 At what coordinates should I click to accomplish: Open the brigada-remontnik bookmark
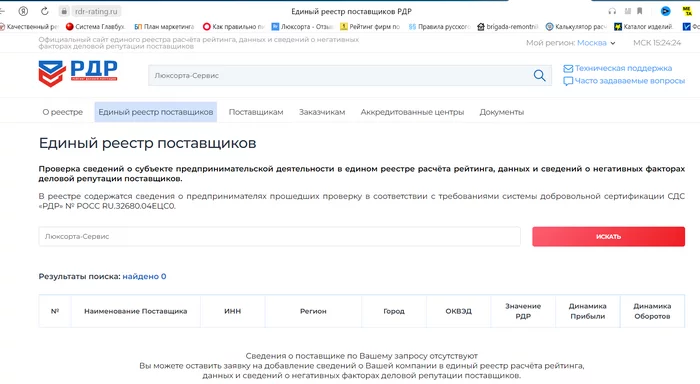tap(508, 27)
